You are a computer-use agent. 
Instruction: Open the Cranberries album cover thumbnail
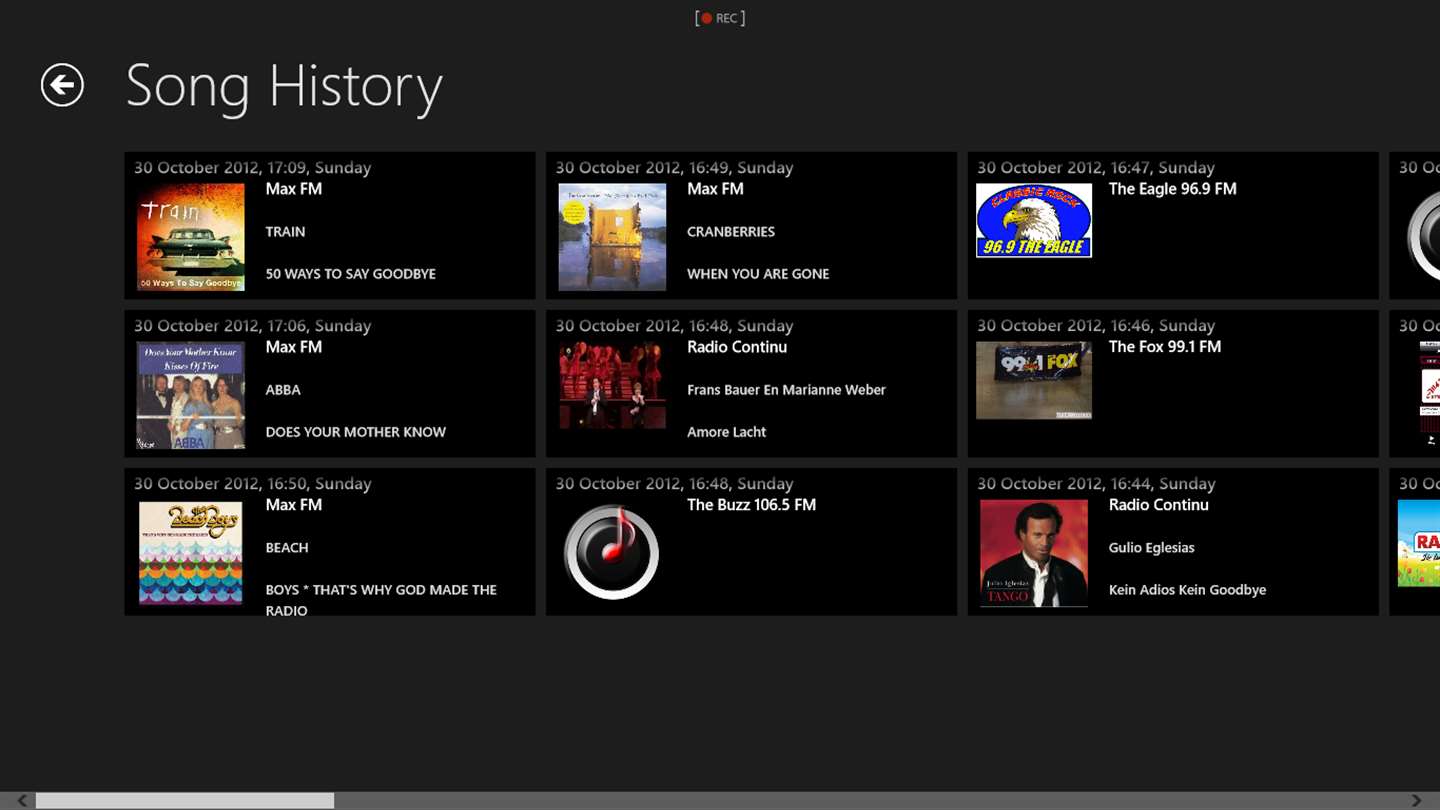point(612,237)
